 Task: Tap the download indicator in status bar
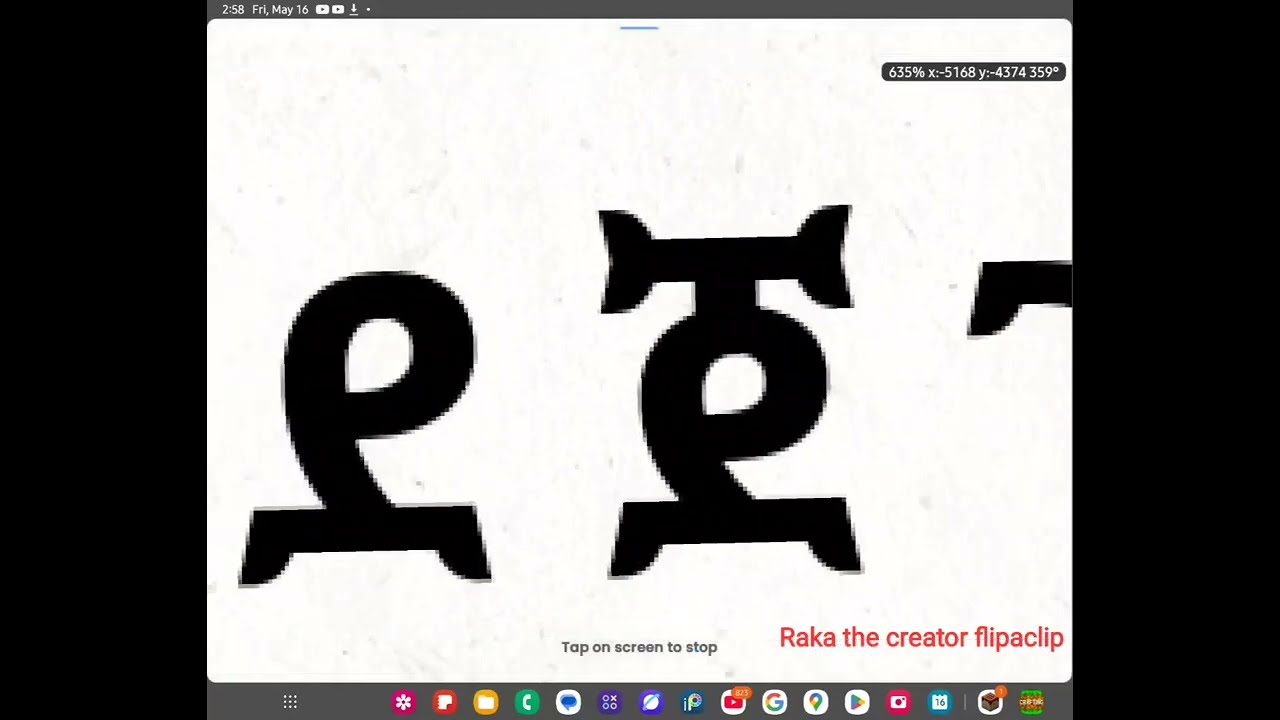click(353, 9)
